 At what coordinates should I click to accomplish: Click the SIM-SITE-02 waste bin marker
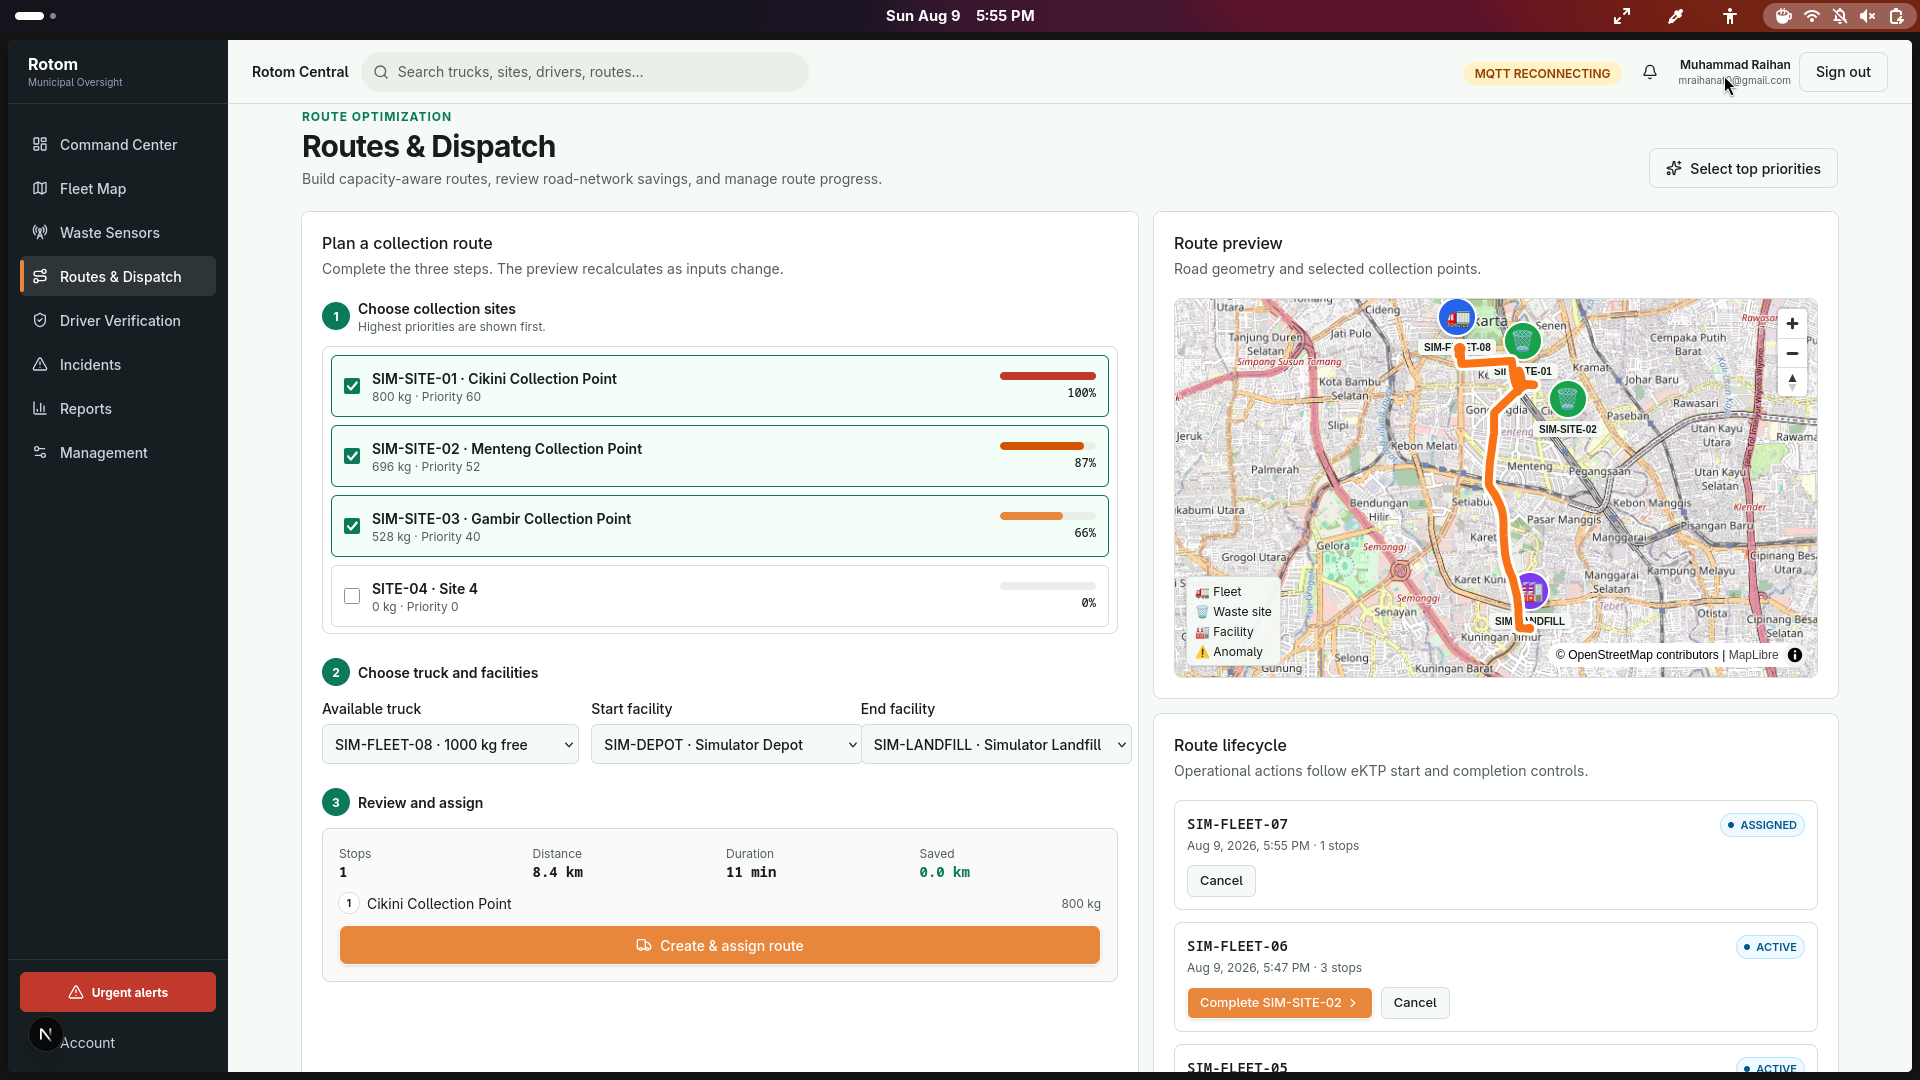[1567, 399]
